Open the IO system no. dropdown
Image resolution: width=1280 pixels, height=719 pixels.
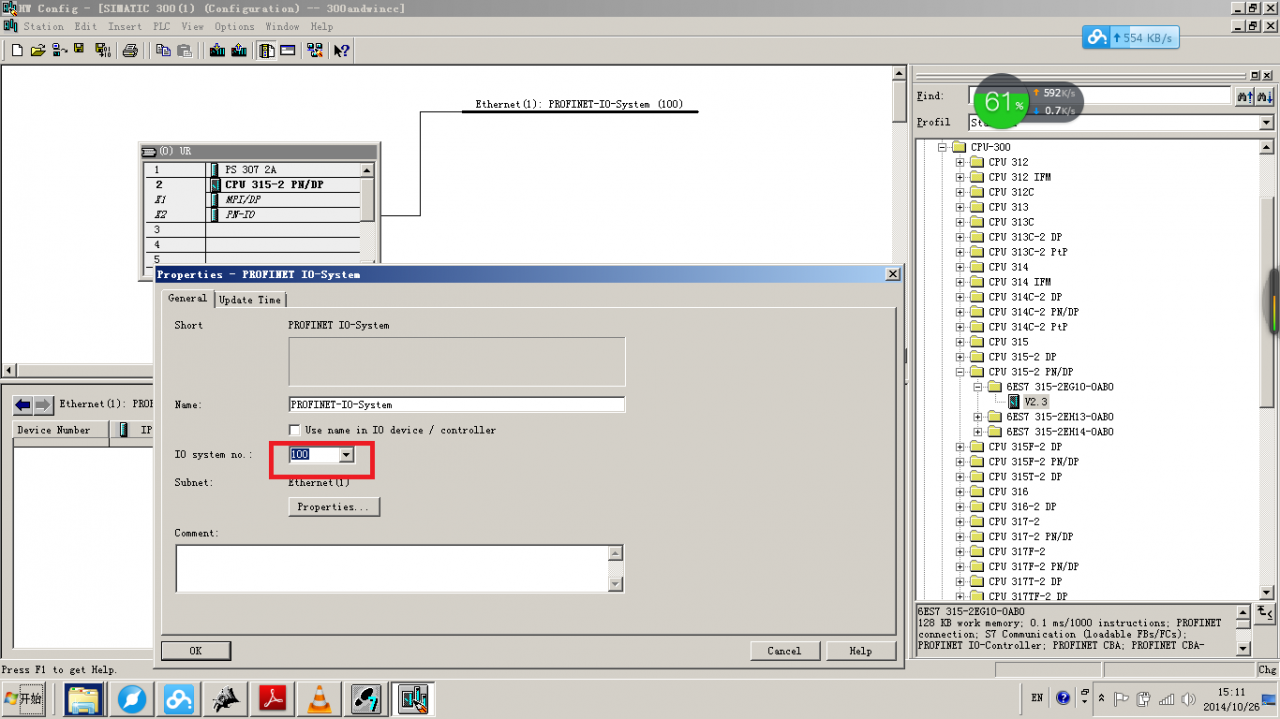pyautogui.click(x=346, y=455)
